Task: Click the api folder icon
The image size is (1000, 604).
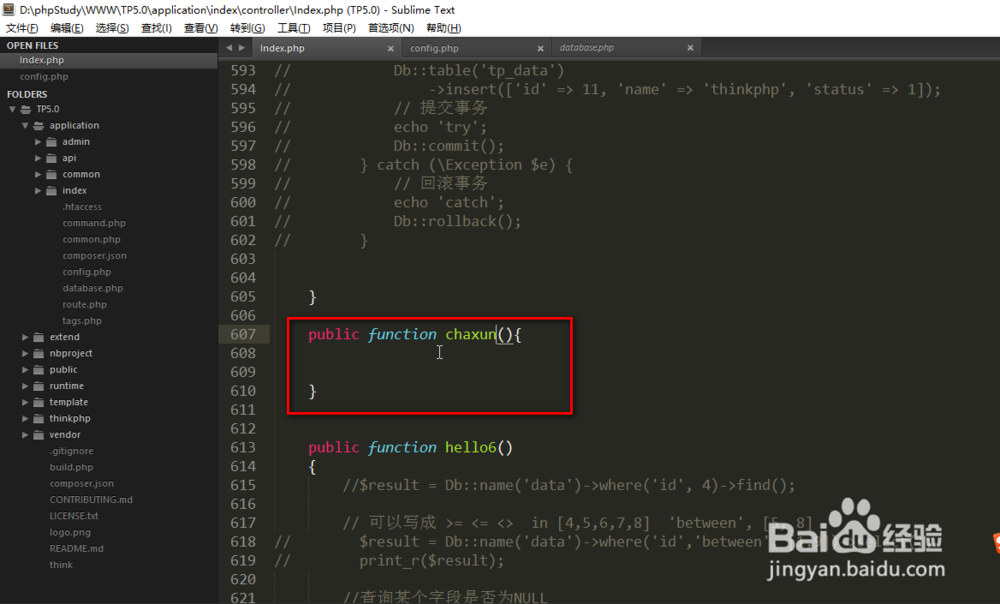Action: pyautogui.click(x=52, y=158)
